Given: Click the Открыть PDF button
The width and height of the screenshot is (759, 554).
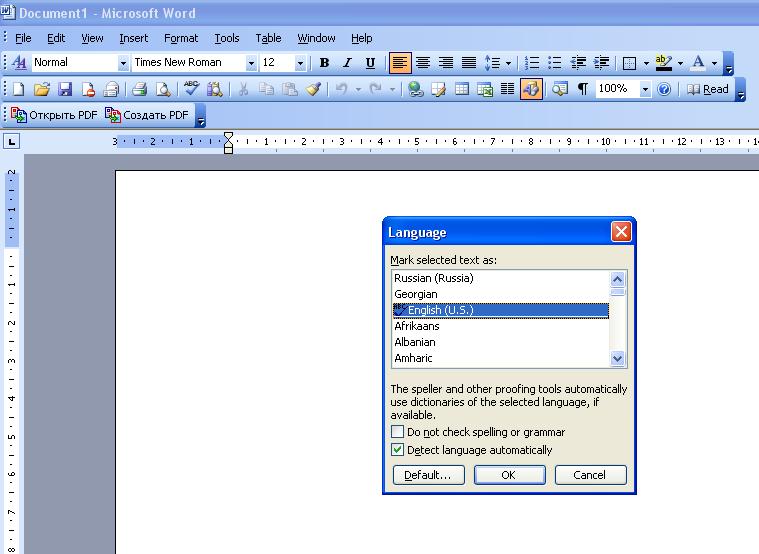Looking at the screenshot, I should [54, 115].
